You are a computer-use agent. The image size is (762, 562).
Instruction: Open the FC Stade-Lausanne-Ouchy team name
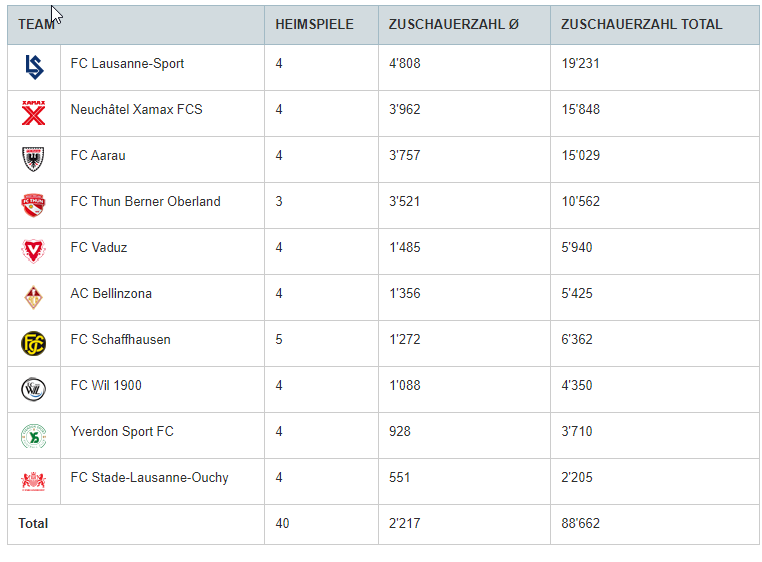[x=149, y=477]
